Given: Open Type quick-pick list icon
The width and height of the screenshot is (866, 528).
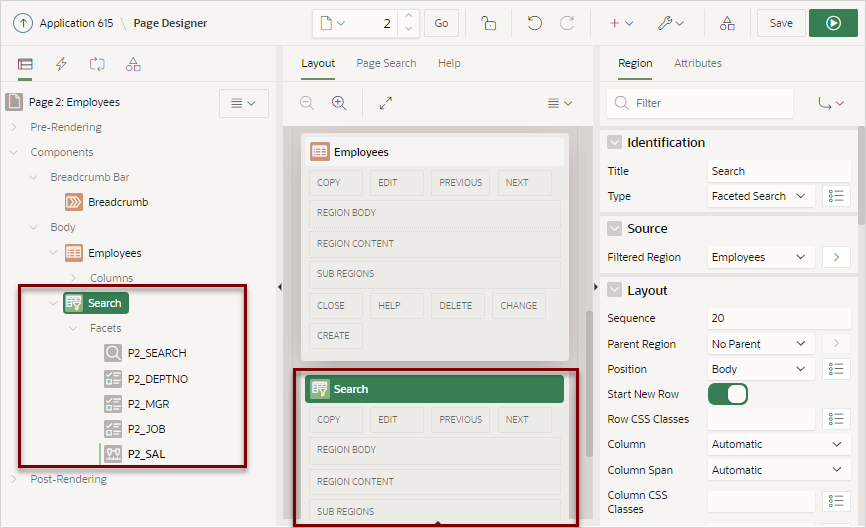Looking at the screenshot, I should tap(836, 196).
